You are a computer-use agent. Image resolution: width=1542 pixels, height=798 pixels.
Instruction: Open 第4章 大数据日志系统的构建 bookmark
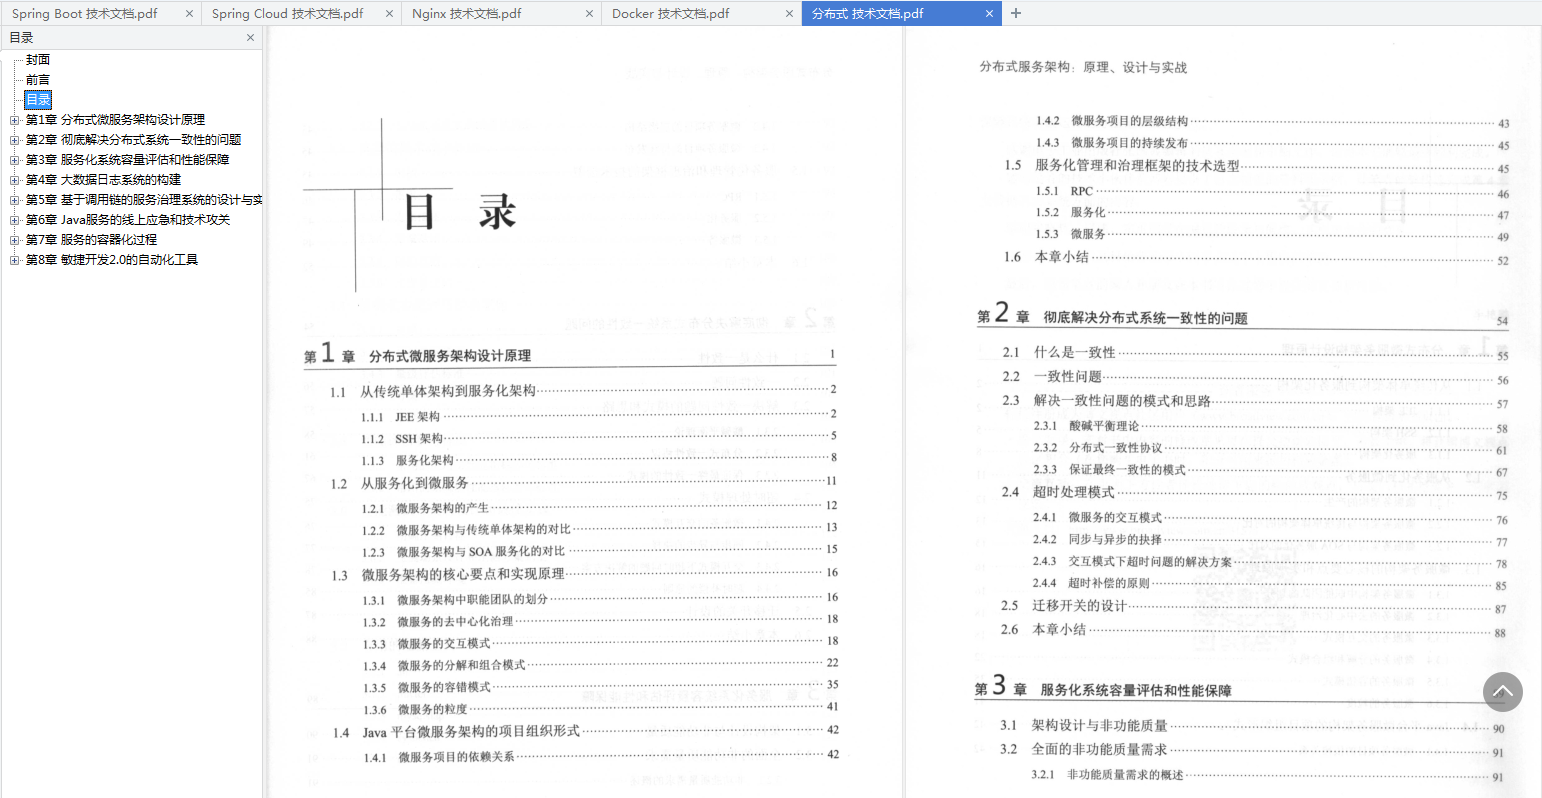coord(103,180)
